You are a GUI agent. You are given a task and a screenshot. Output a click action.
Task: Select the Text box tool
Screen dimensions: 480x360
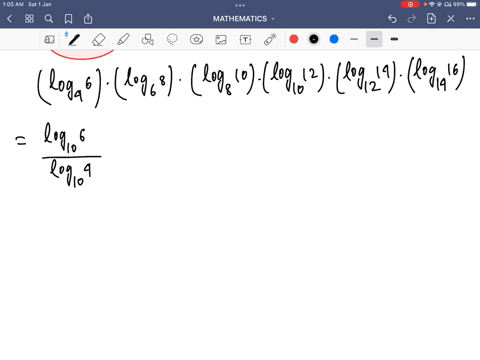coord(245,40)
